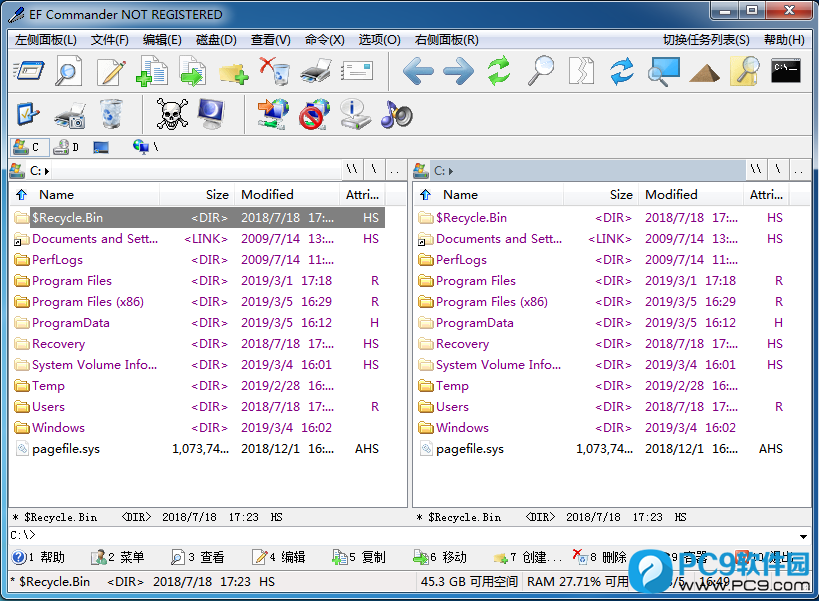Click the folder with magnifier icon

[x=745, y=70]
